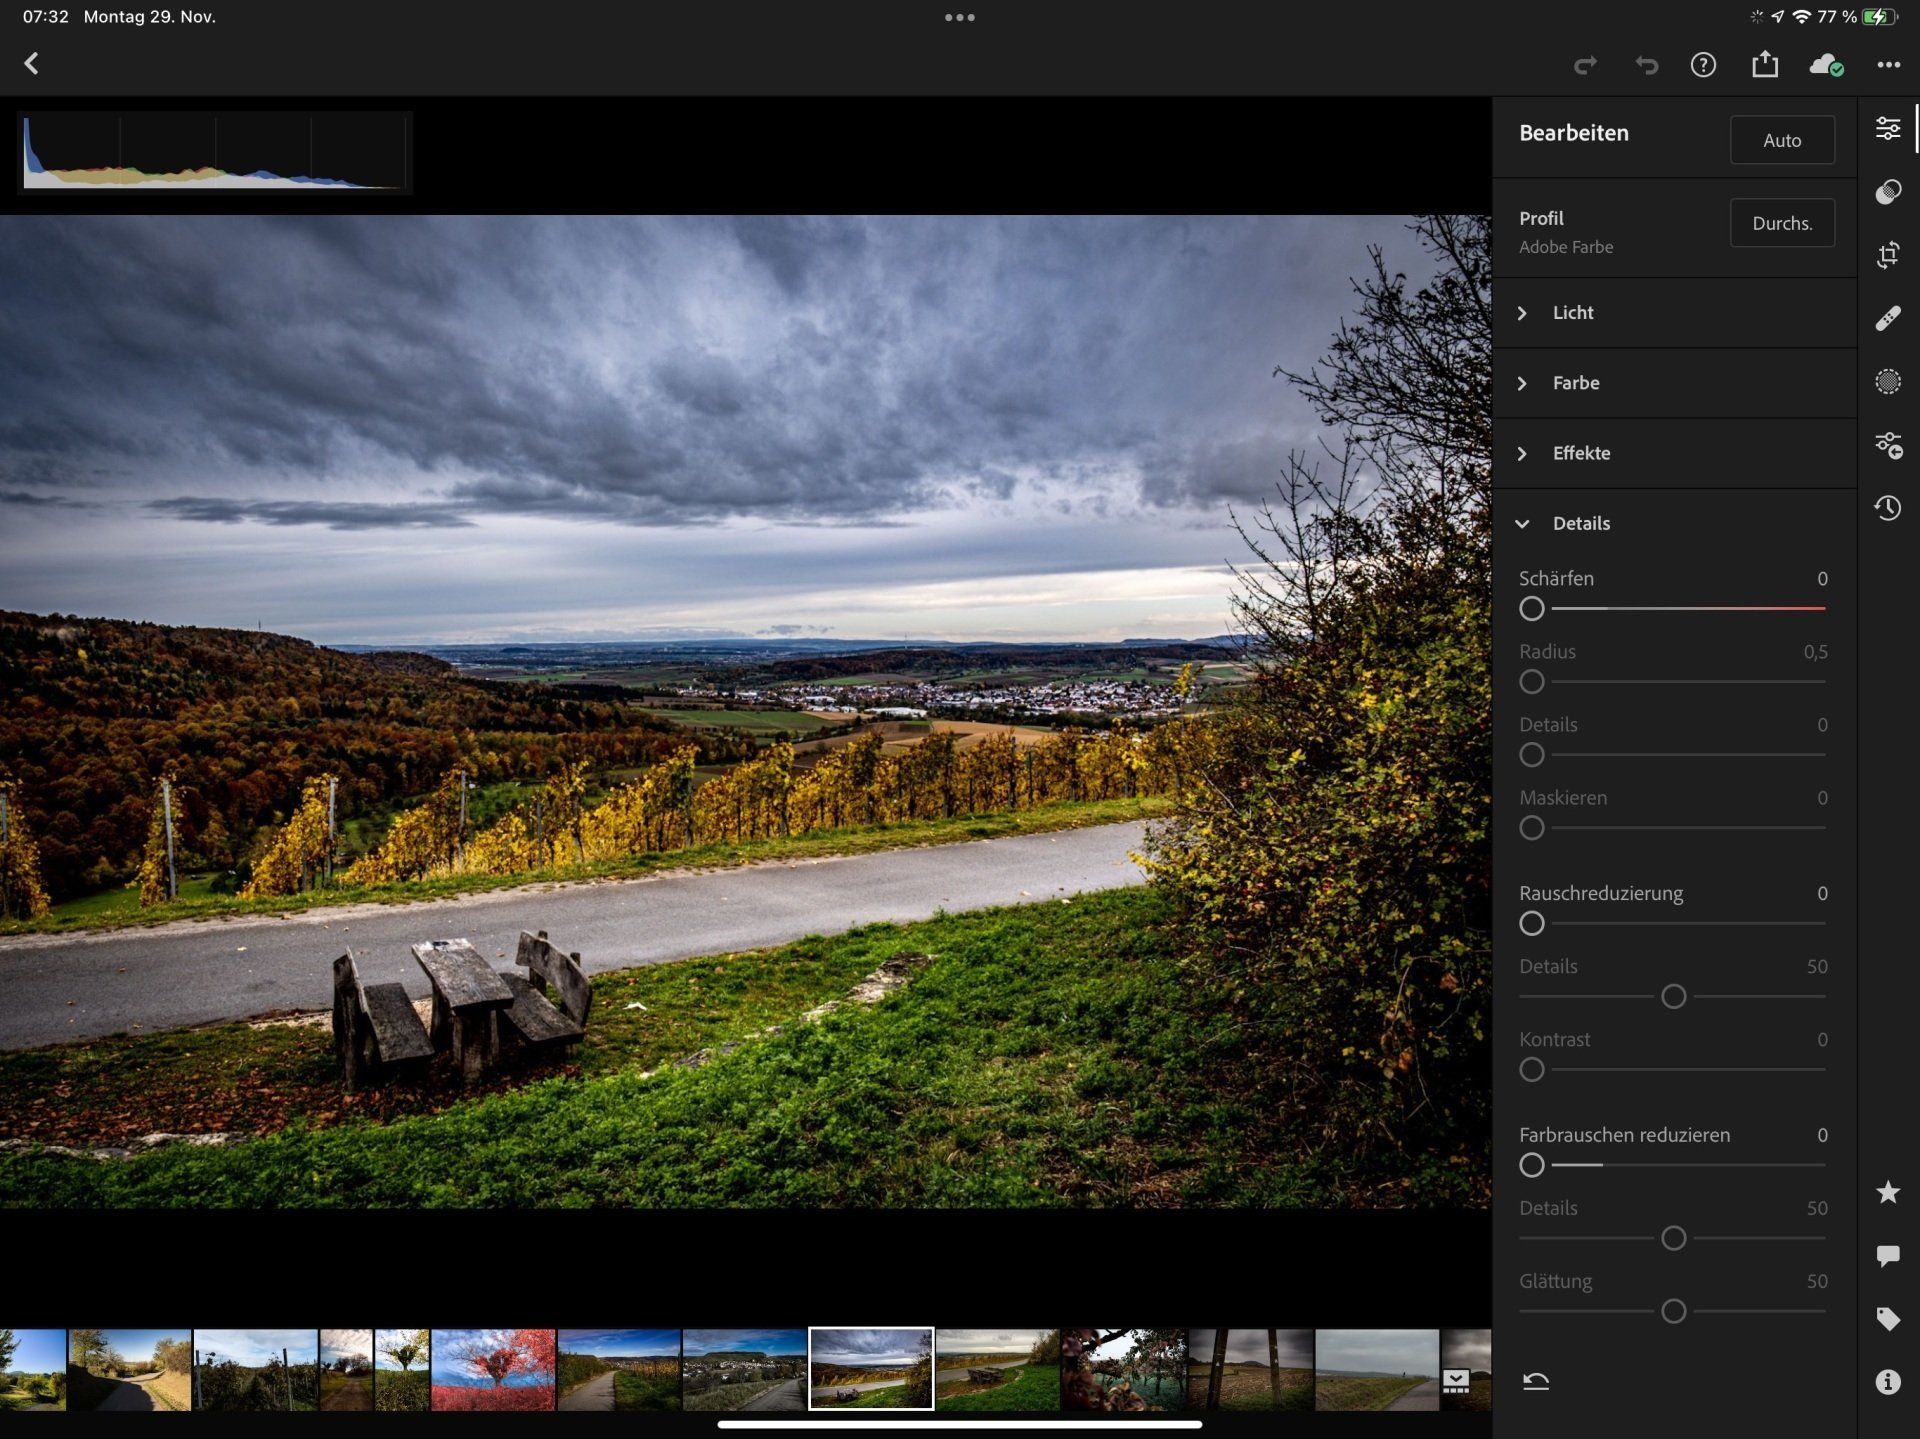The height and width of the screenshot is (1439, 1920).
Task: Open profile browser via Durchs. button
Action: [1781, 223]
